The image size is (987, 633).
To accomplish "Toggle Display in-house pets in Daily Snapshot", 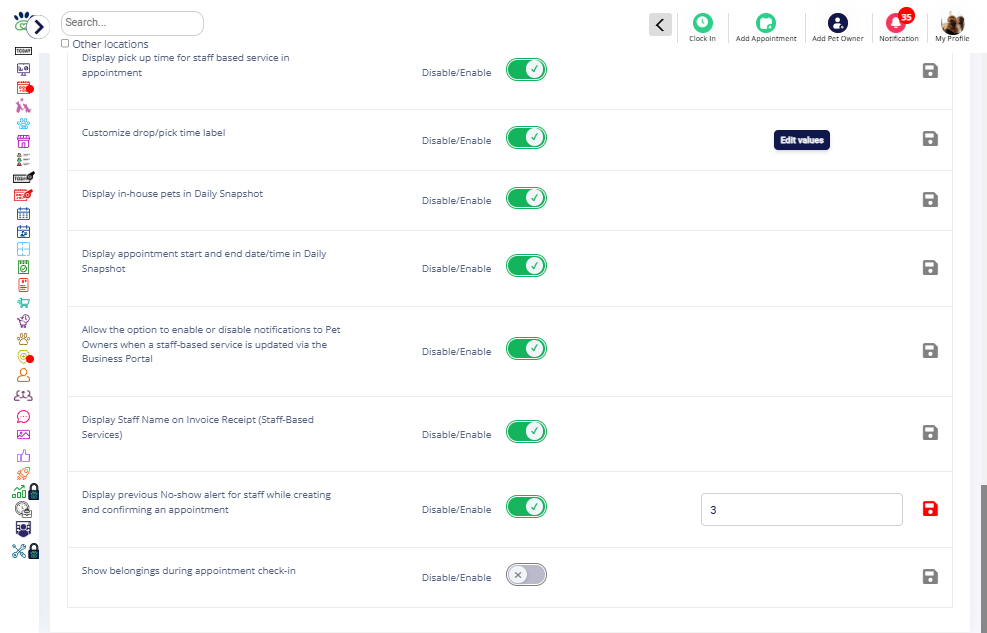I will click(x=526, y=198).
